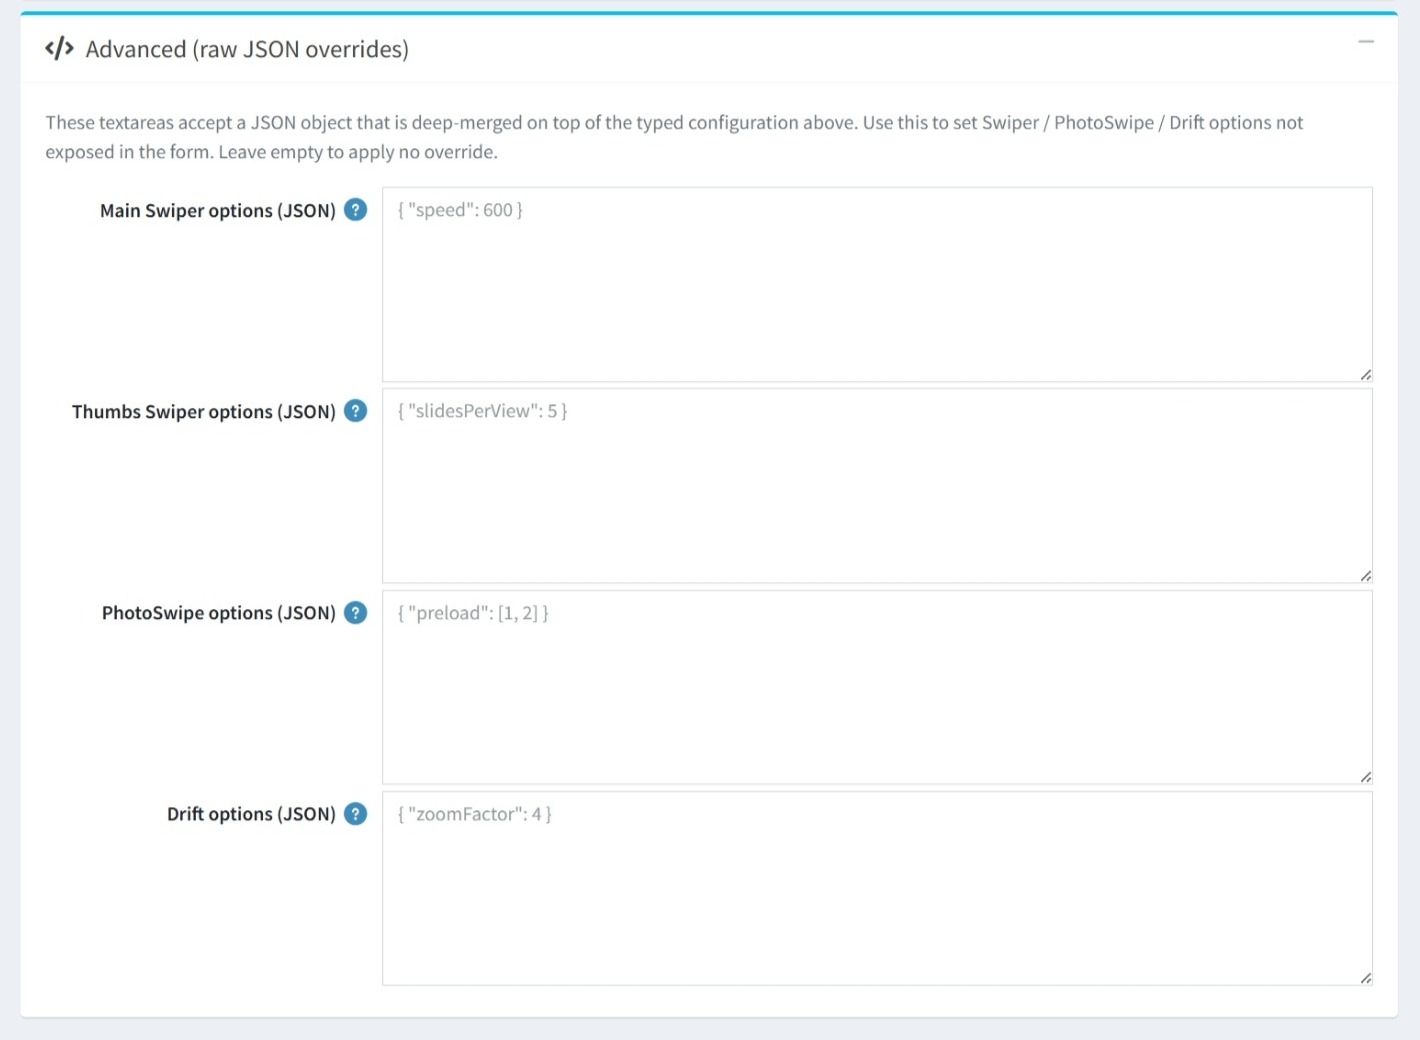The height and width of the screenshot is (1040, 1420).
Task: Open help tooltip for Main Swiper options
Action: 355,210
